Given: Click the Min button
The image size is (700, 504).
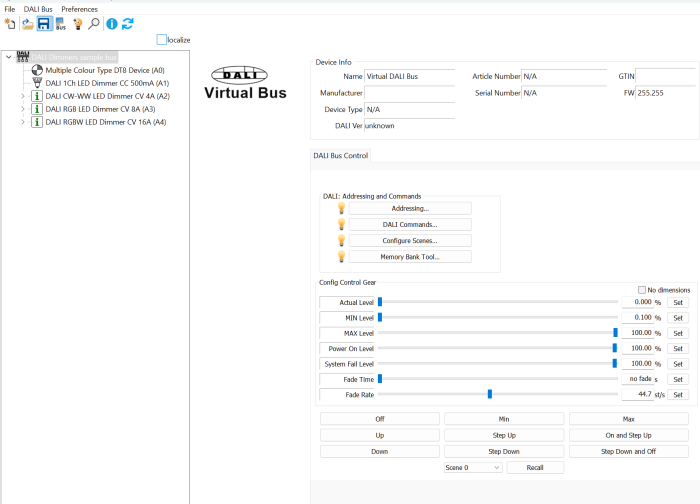Looking at the screenshot, I should (x=504, y=419).
